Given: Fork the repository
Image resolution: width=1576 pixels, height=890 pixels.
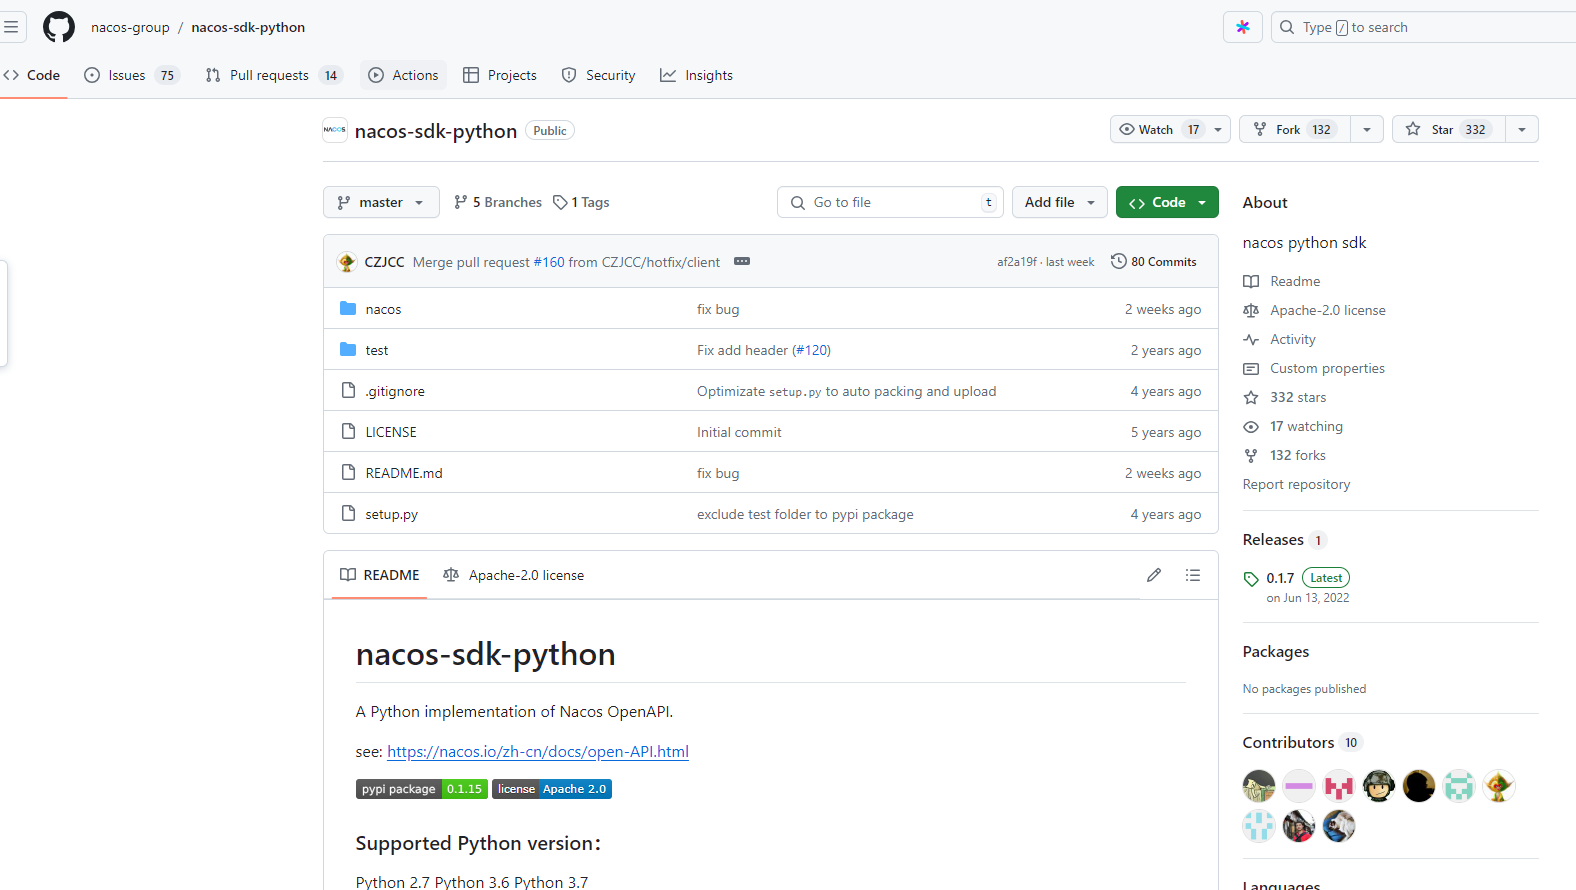Looking at the screenshot, I should coord(1295,129).
